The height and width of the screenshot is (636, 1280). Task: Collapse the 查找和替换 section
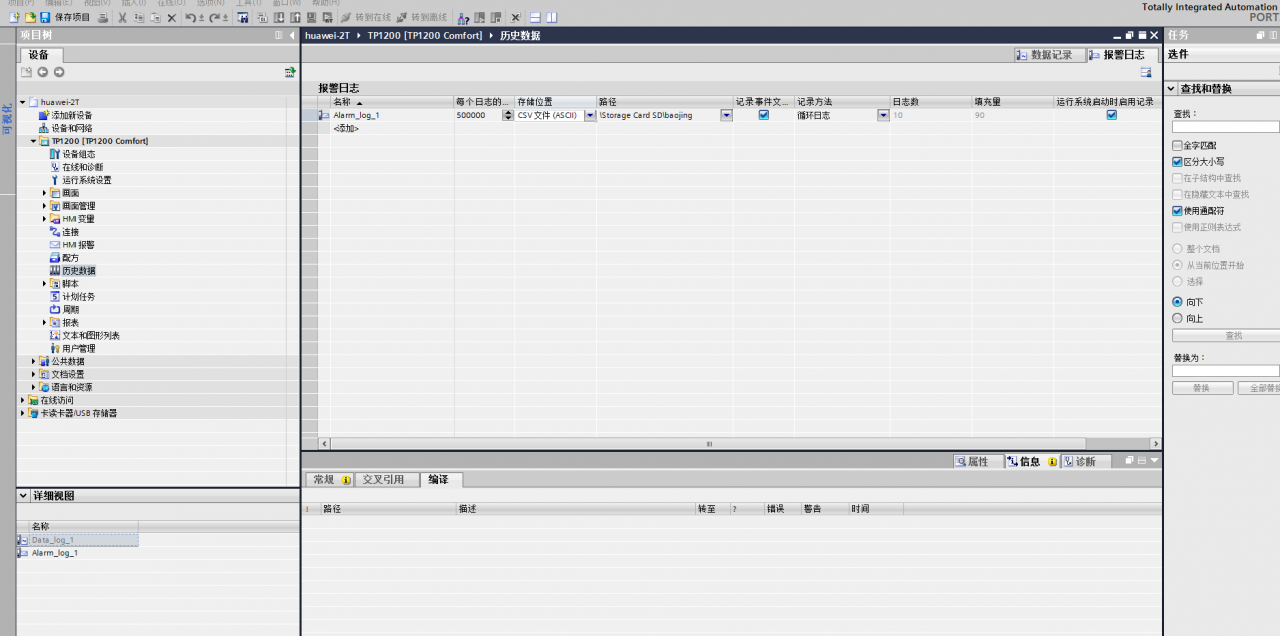coord(1171,89)
